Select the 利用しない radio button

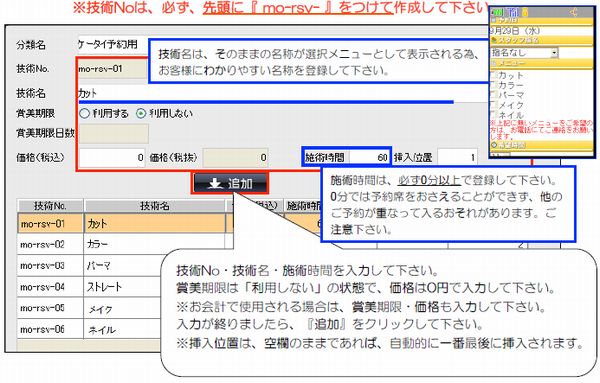coord(141,113)
